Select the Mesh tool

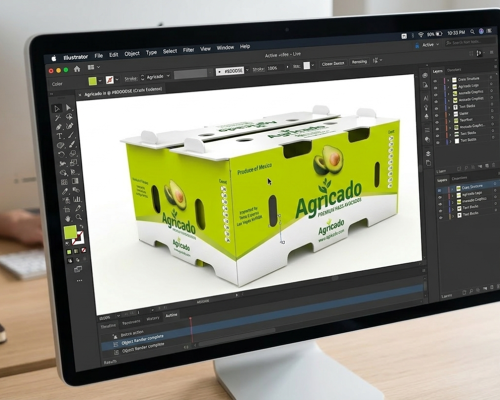(x=64, y=182)
